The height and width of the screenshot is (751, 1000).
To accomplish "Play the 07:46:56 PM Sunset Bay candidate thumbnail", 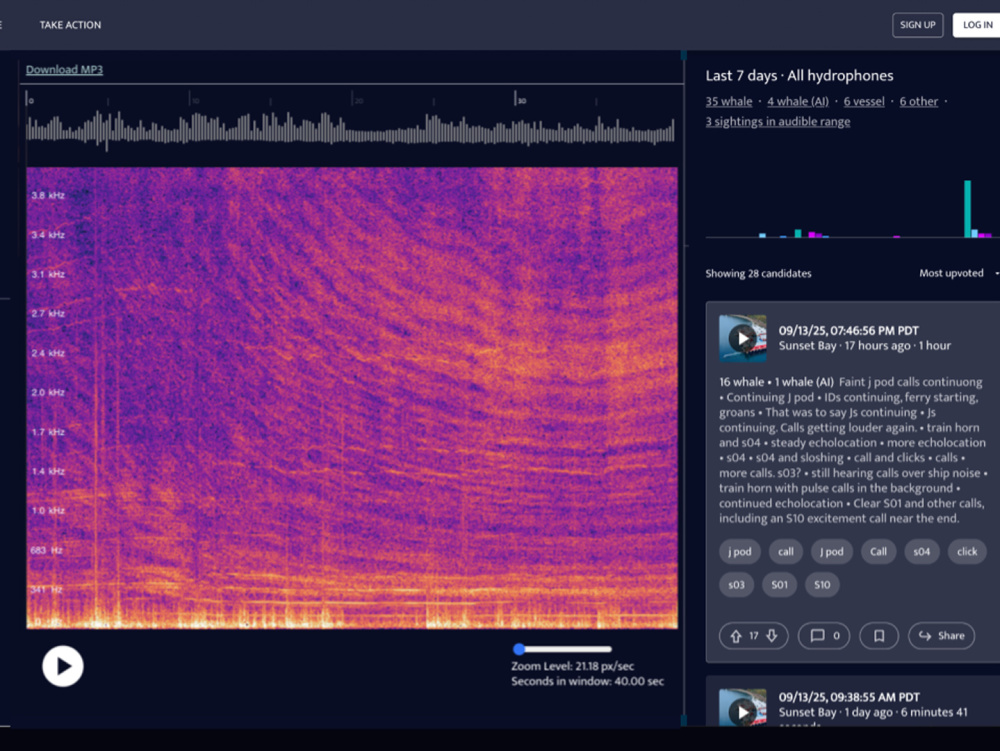I will coord(742,339).
